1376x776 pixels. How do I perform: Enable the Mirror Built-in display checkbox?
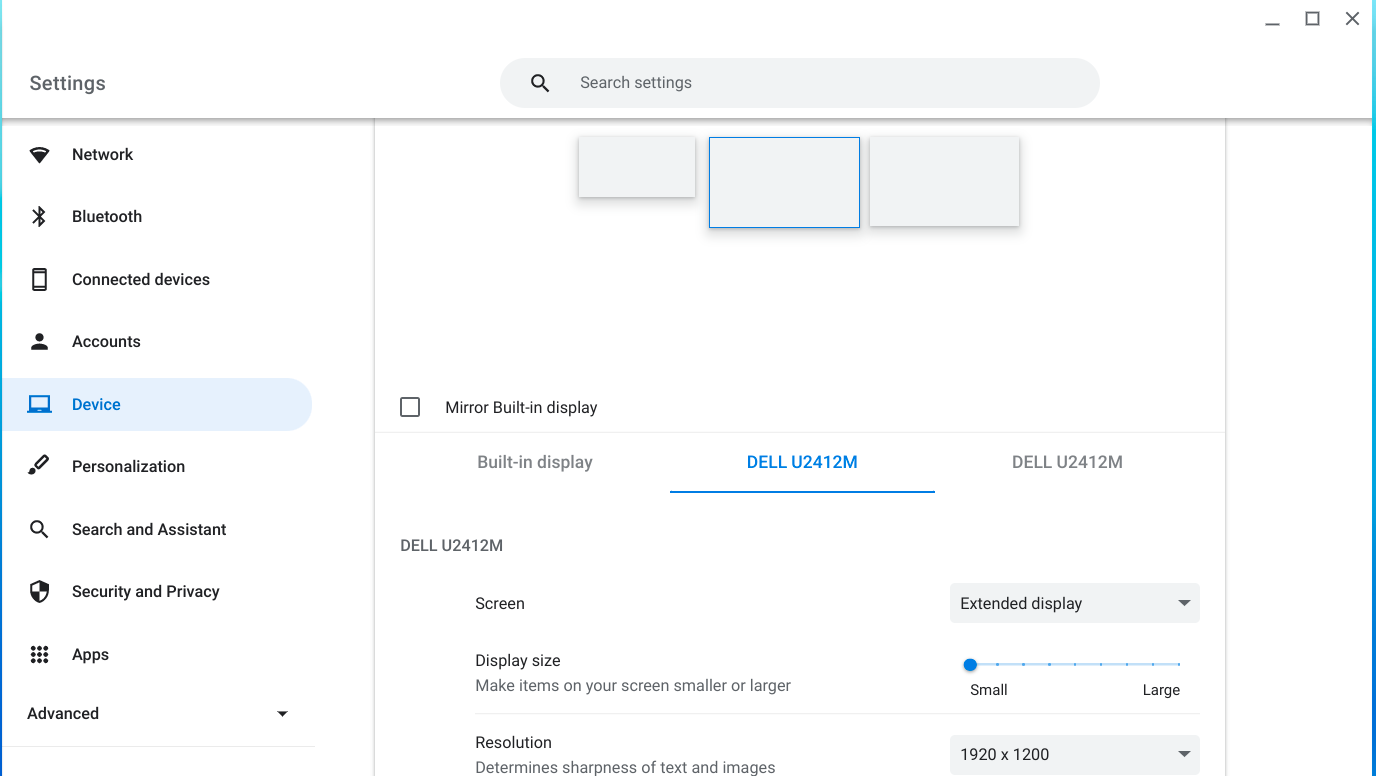pos(410,407)
